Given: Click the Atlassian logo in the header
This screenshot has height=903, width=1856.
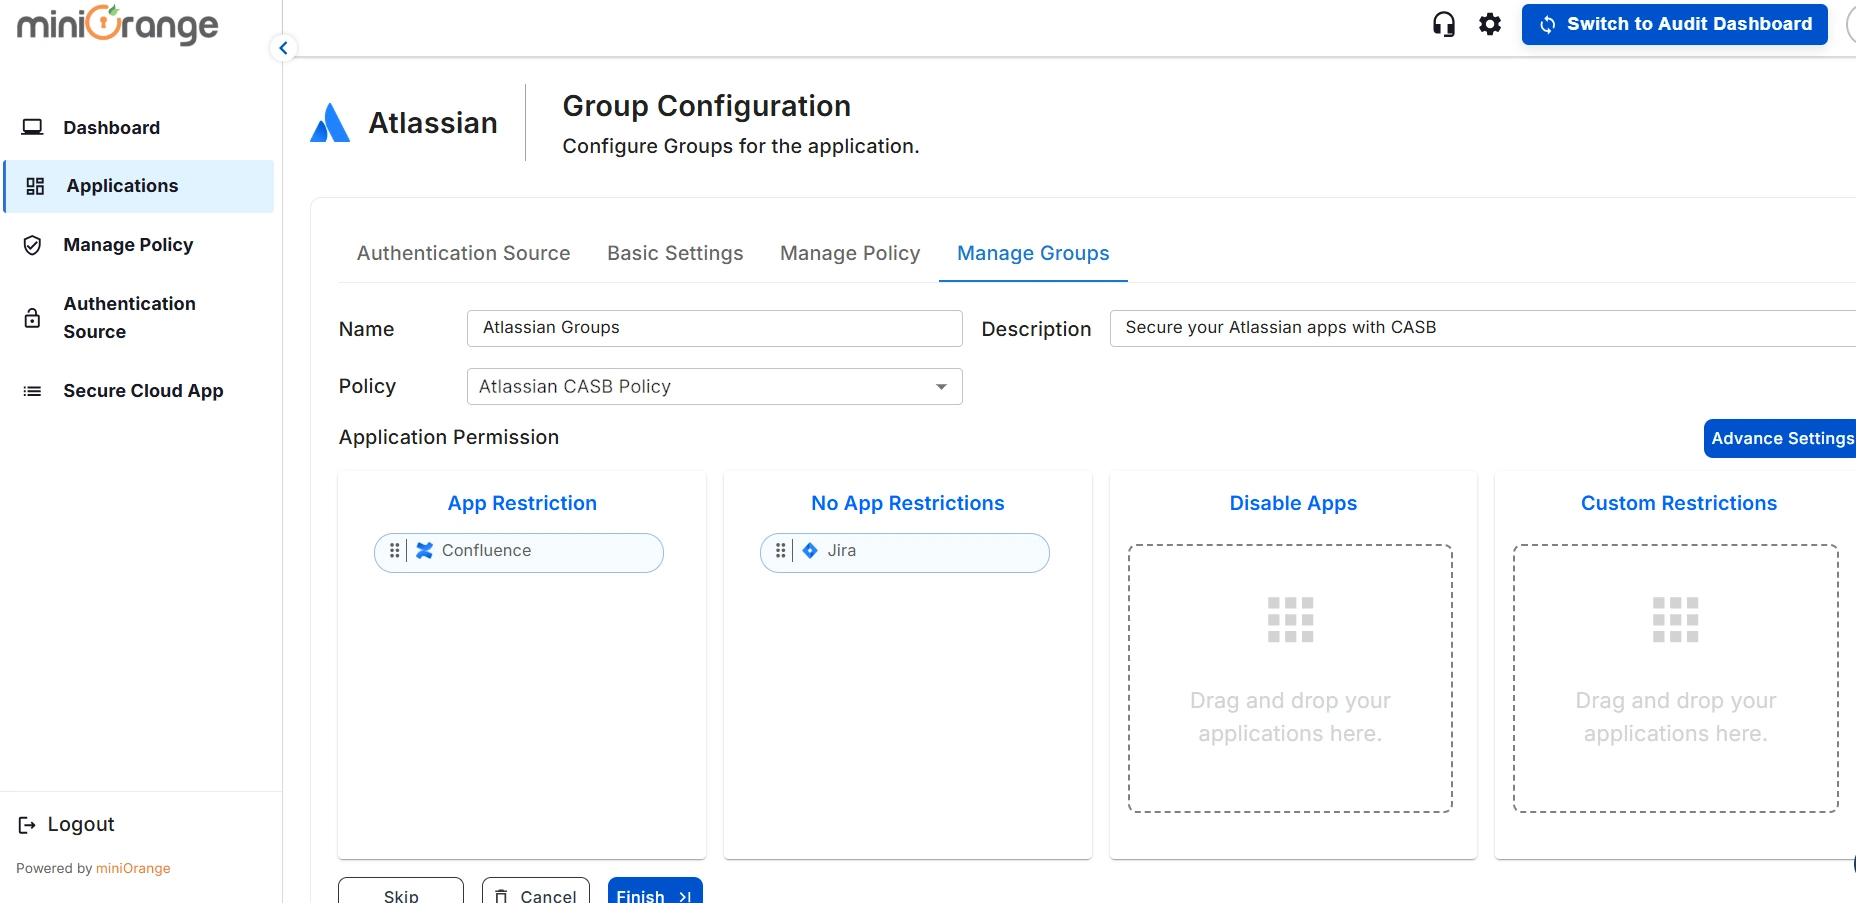Looking at the screenshot, I should (x=329, y=122).
